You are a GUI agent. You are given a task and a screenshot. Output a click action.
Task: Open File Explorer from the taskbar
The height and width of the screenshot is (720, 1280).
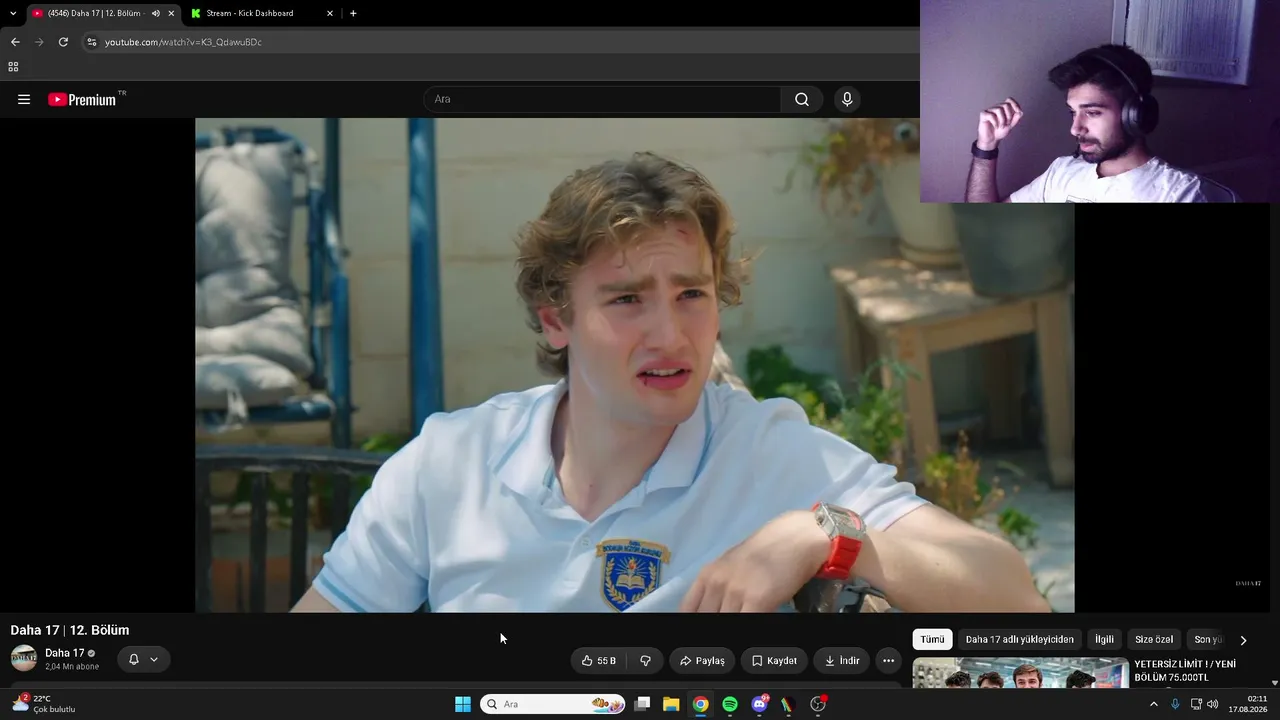coord(671,704)
